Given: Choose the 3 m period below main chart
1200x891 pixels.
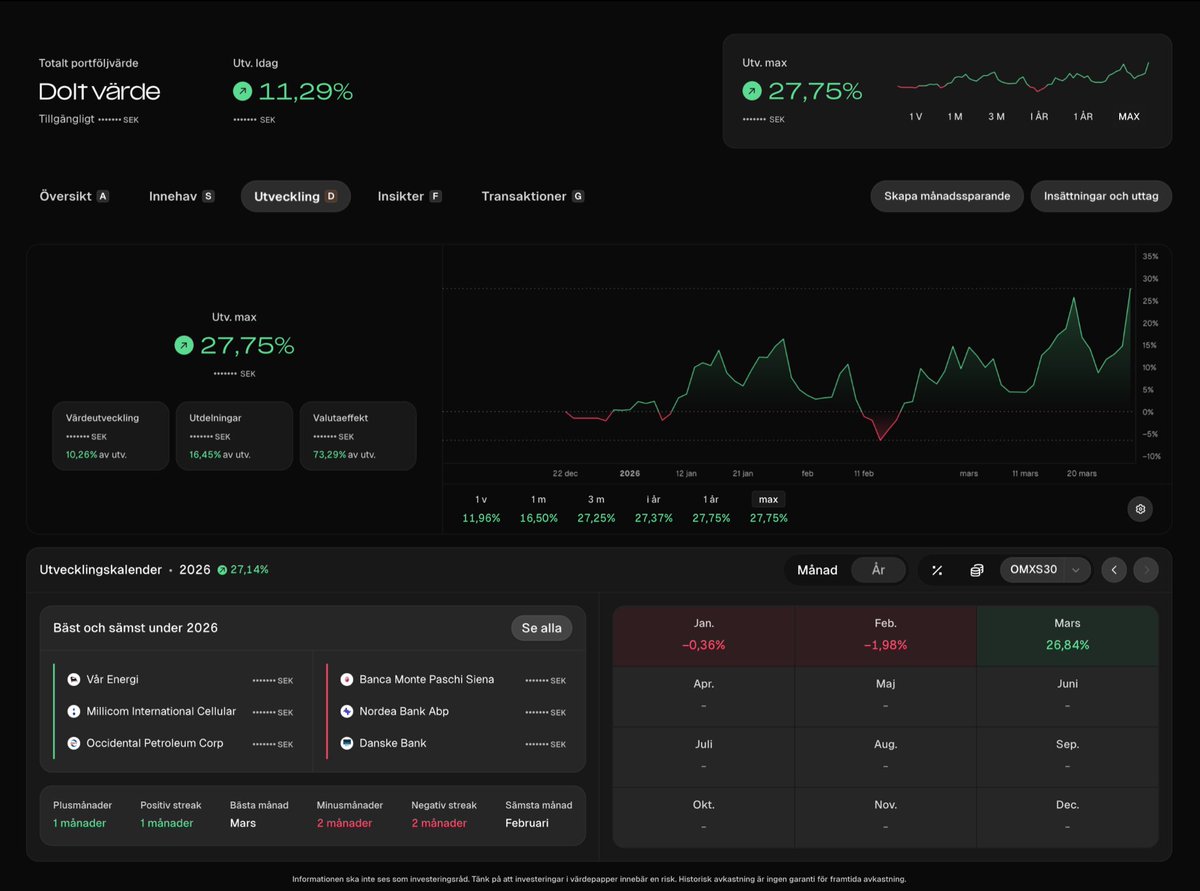Looking at the screenshot, I should (596, 508).
